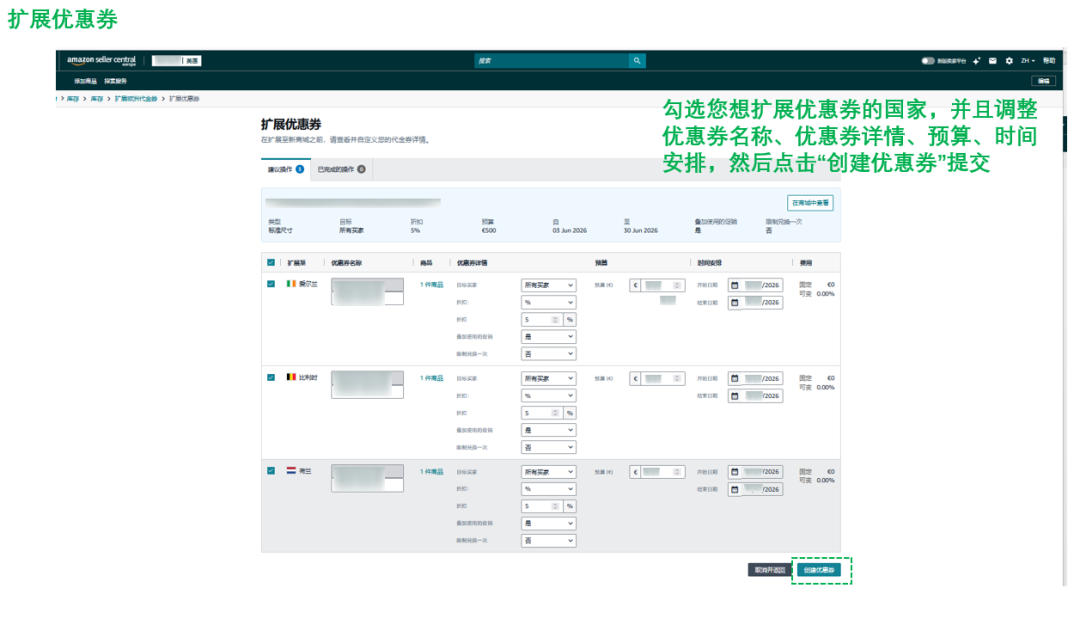Open calendar for Ireland start date
Image resolution: width=1080 pixels, height=619 pixels.
(x=735, y=285)
